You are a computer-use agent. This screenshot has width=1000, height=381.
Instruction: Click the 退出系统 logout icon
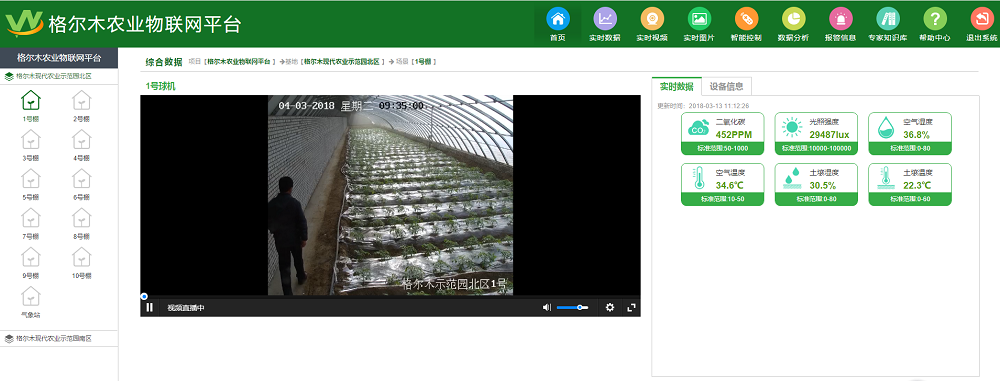pos(982,19)
